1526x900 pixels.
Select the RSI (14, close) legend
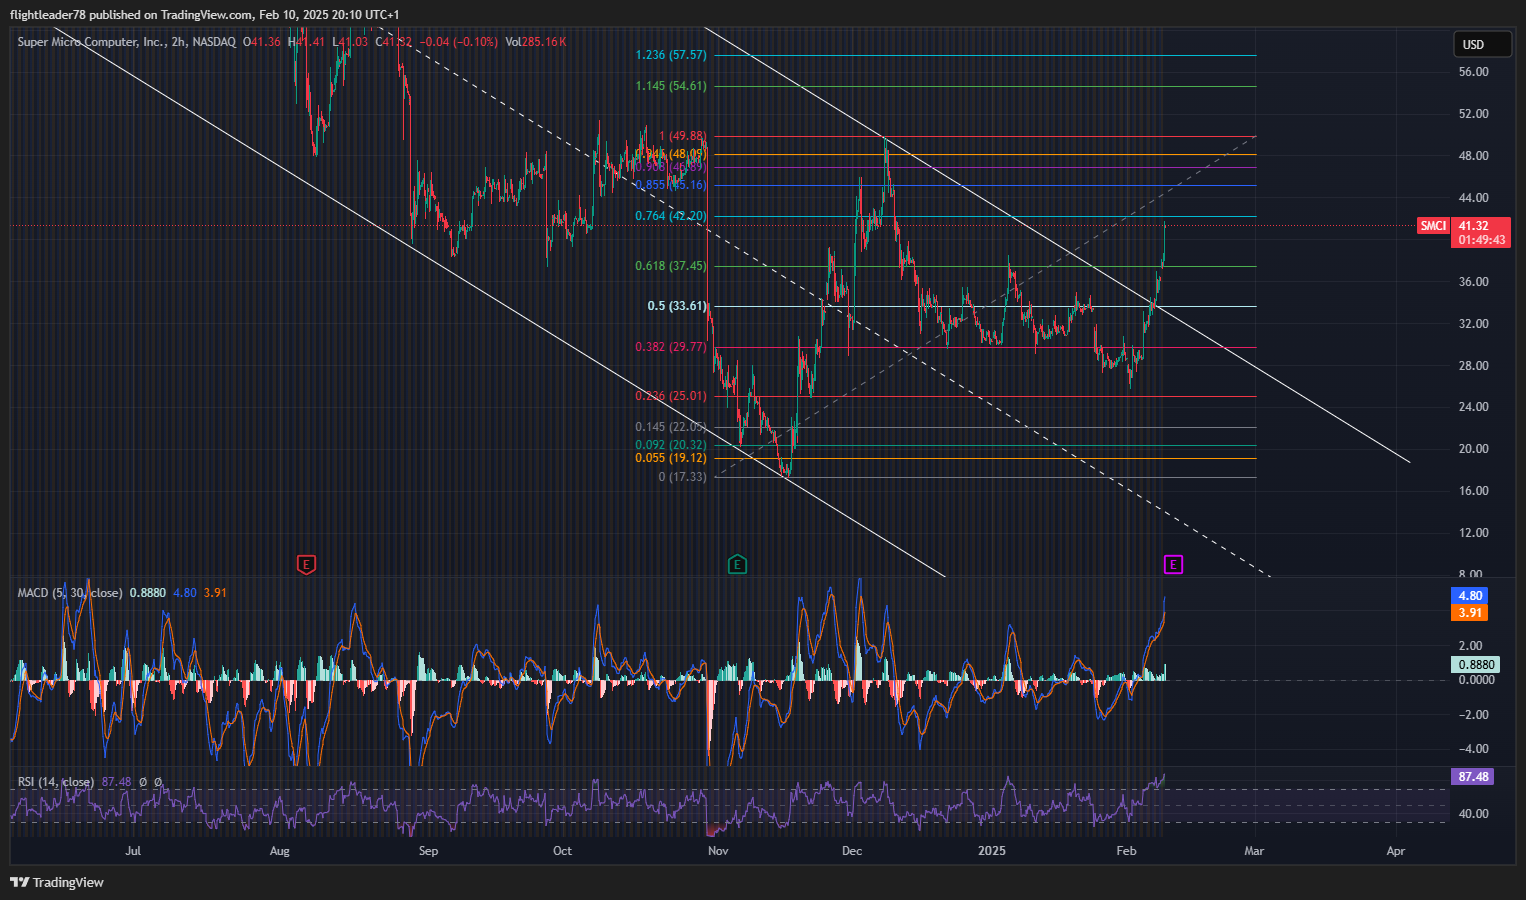(56, 782)
